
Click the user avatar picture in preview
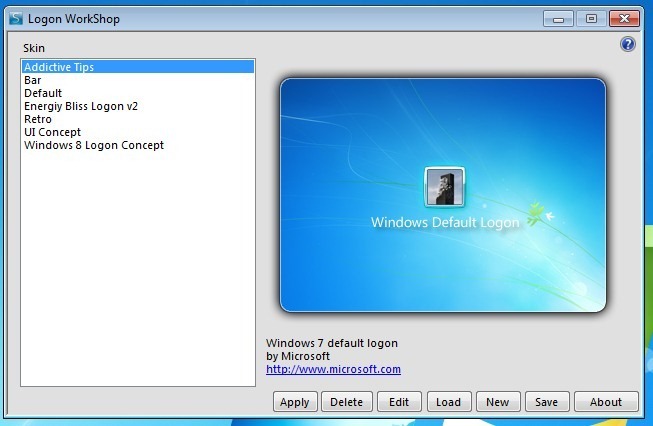(444, 187)
